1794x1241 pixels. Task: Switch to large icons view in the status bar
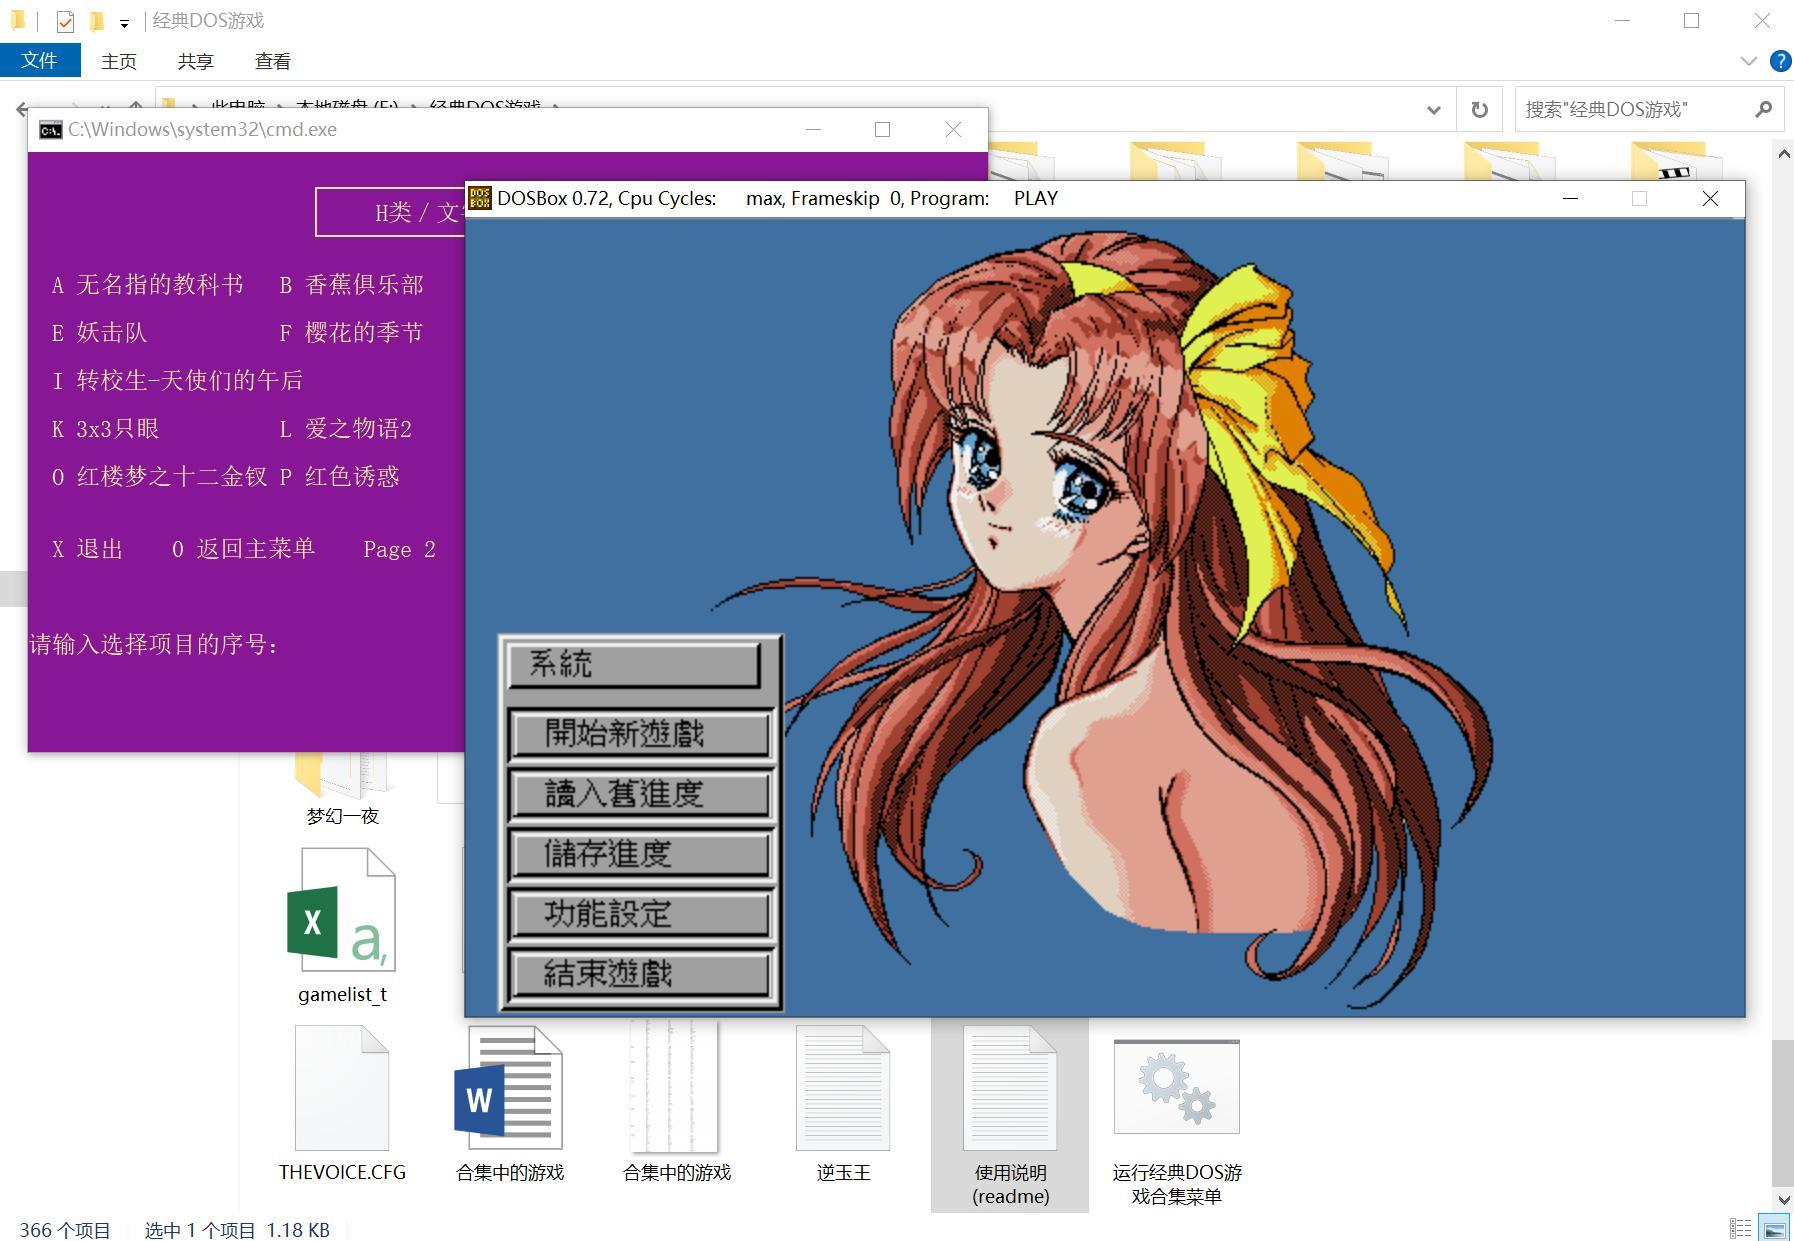tap(1774, 1229)
